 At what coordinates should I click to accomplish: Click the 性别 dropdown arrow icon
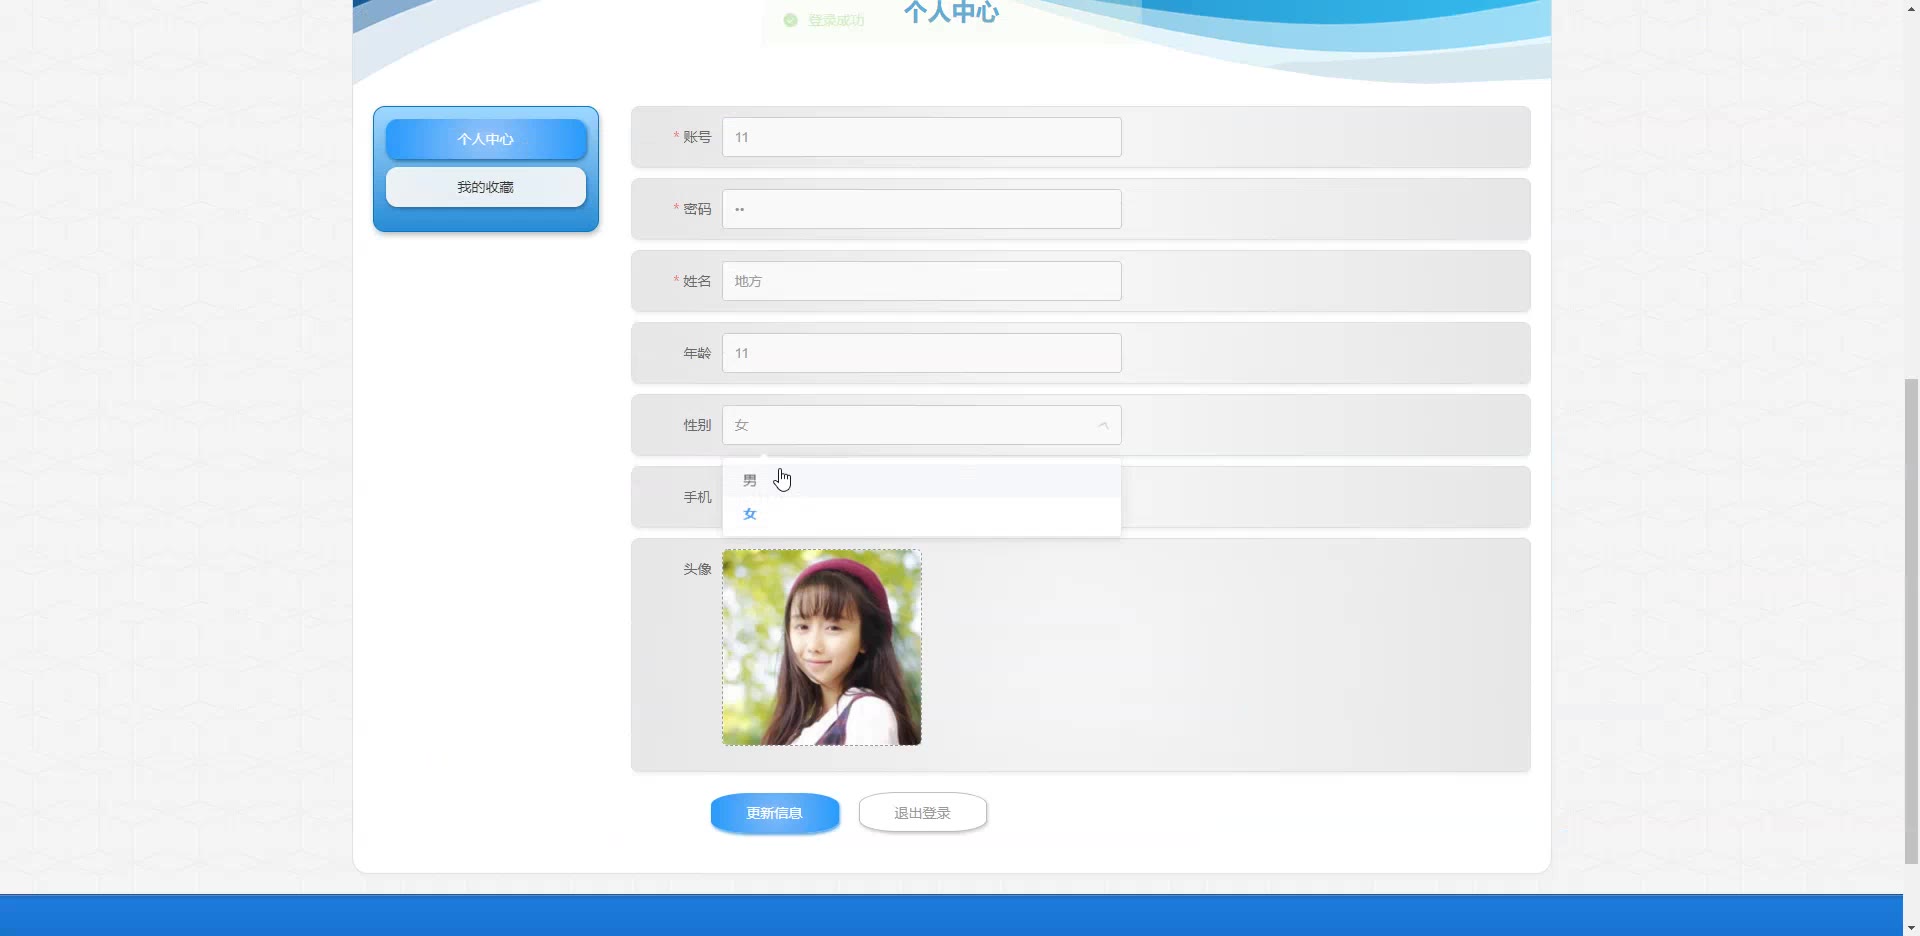[1103, 425]
